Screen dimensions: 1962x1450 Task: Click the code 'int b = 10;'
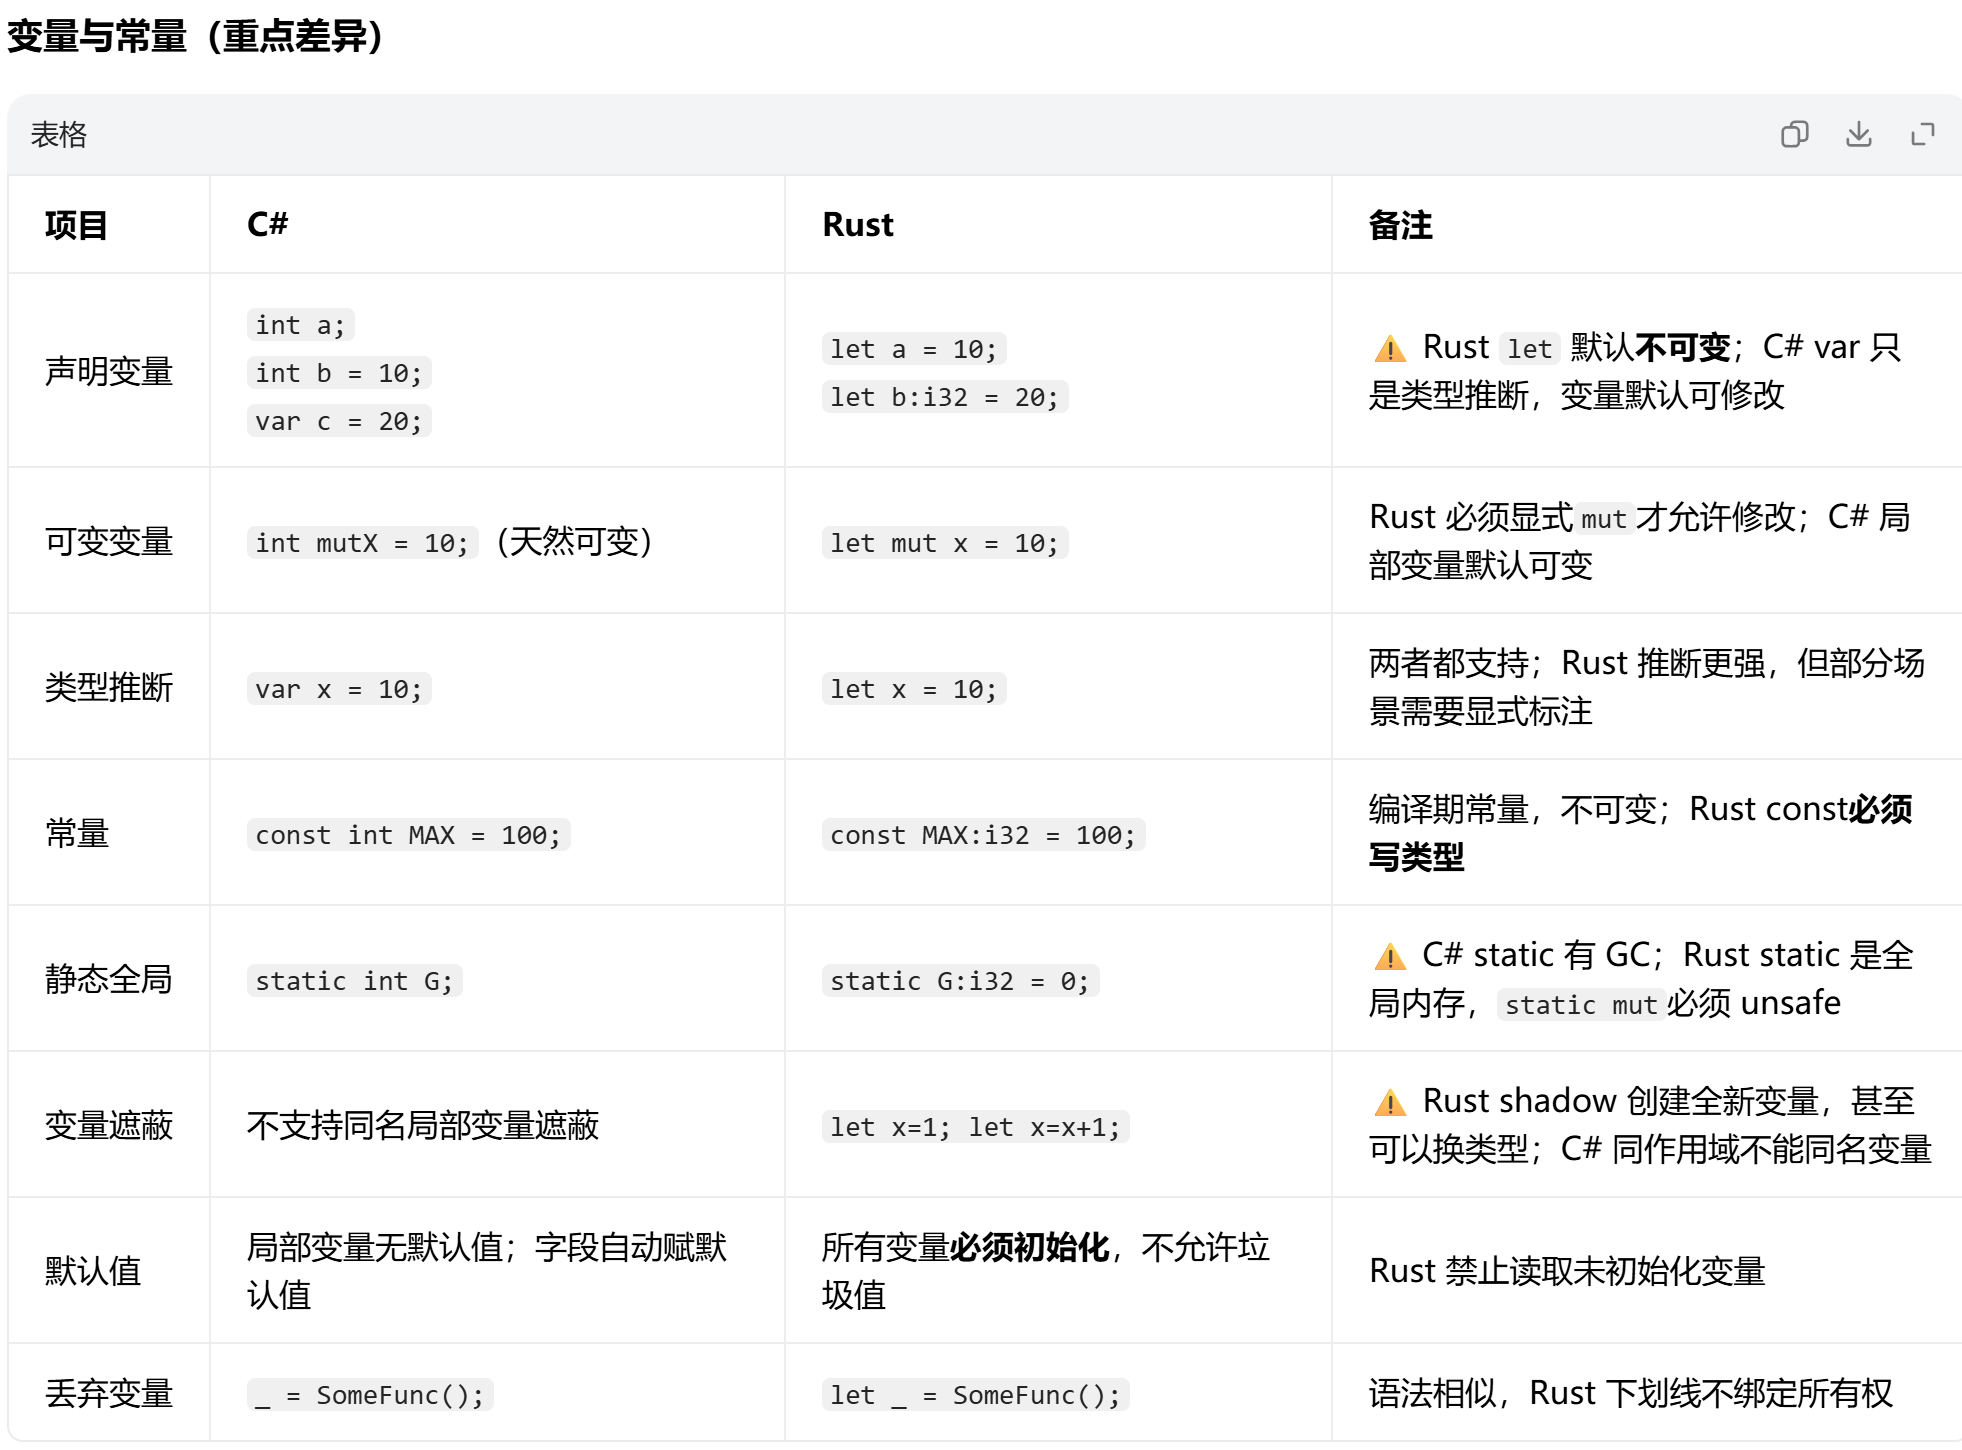pos(339,373)
